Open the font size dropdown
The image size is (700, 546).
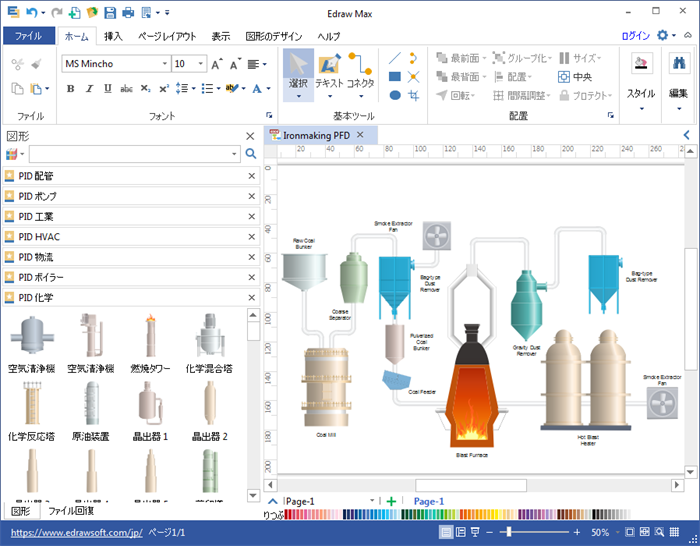[201, 64]
